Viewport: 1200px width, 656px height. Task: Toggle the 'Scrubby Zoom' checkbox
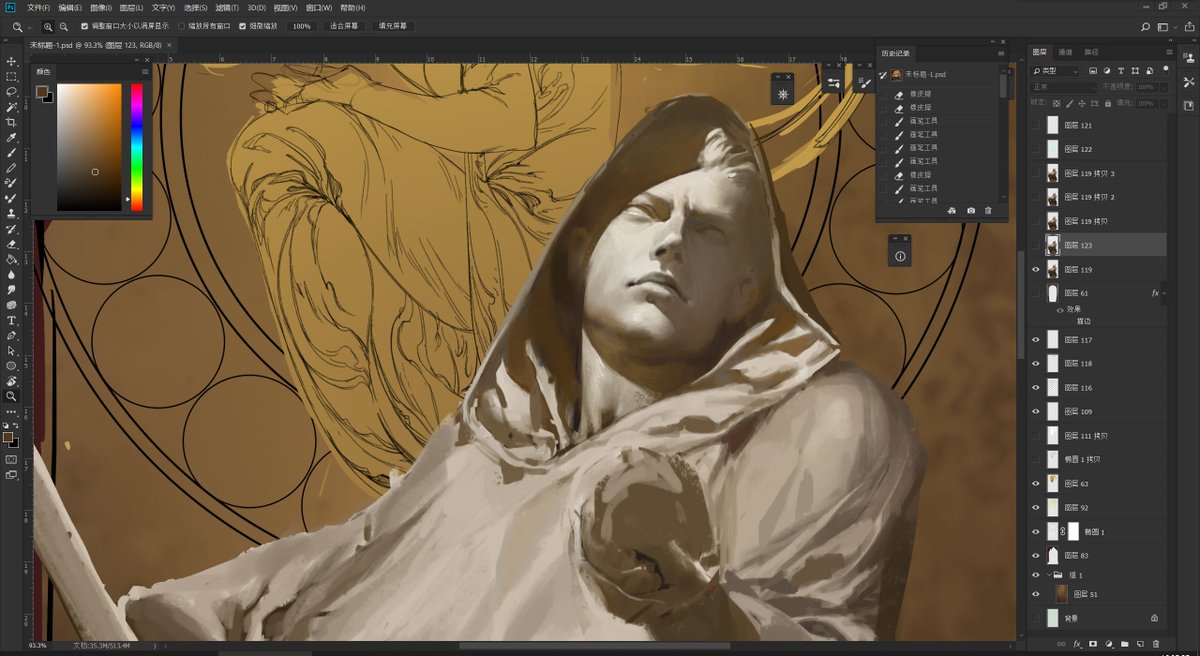[242, 26]
